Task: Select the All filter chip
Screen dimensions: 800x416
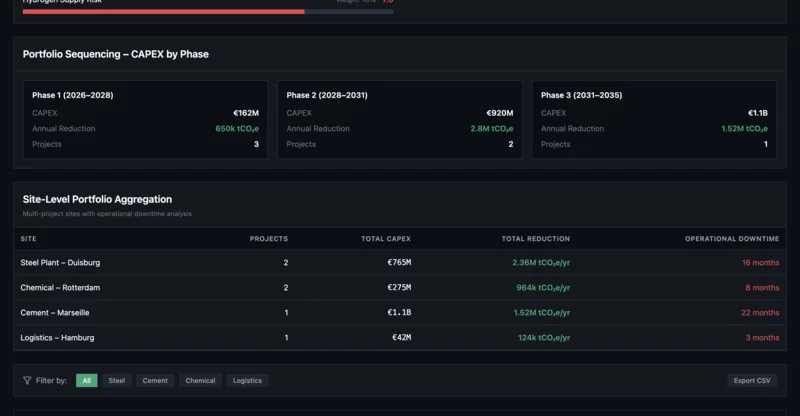Action: [x=87, y=381]
